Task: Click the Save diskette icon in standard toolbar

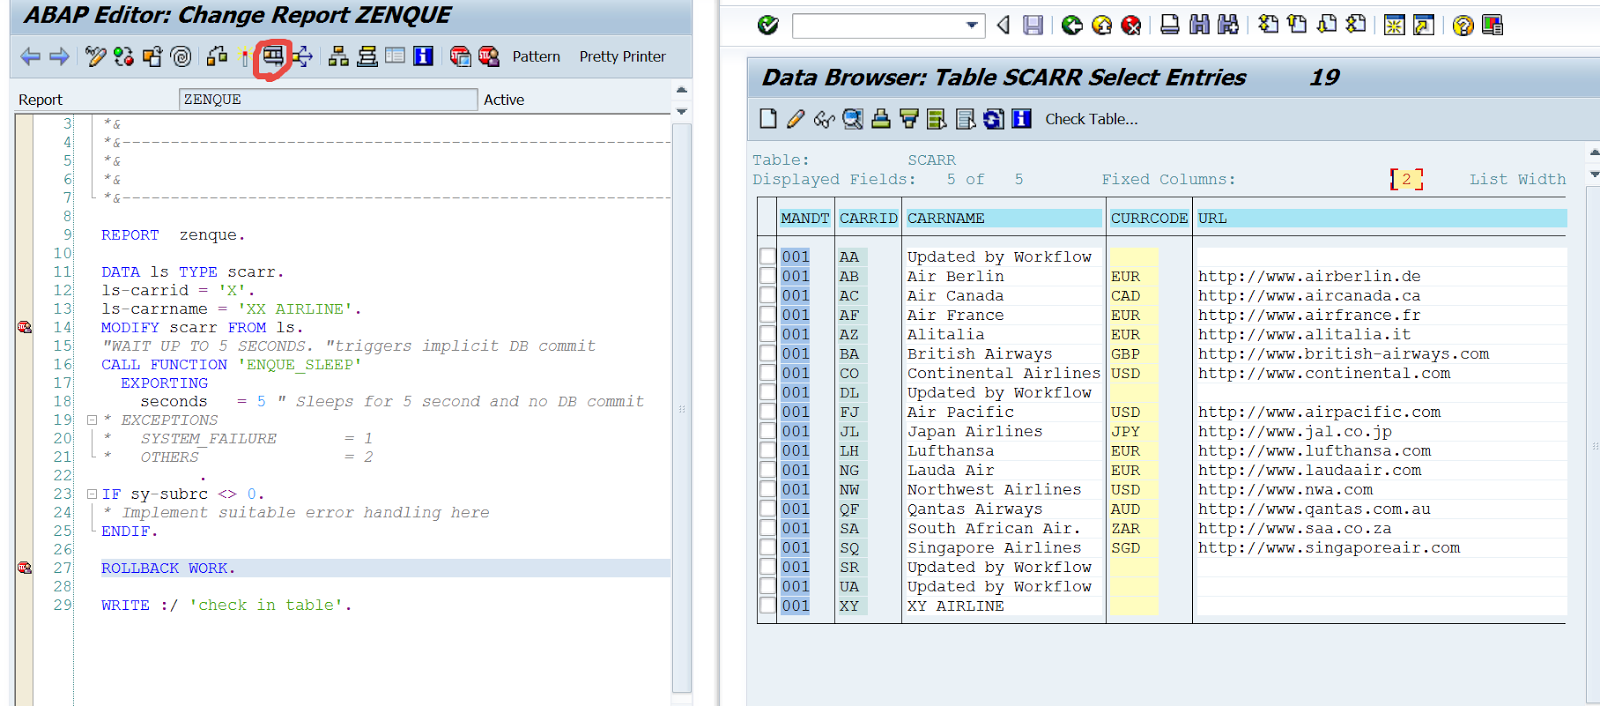Action: (x=1033, y=25)
